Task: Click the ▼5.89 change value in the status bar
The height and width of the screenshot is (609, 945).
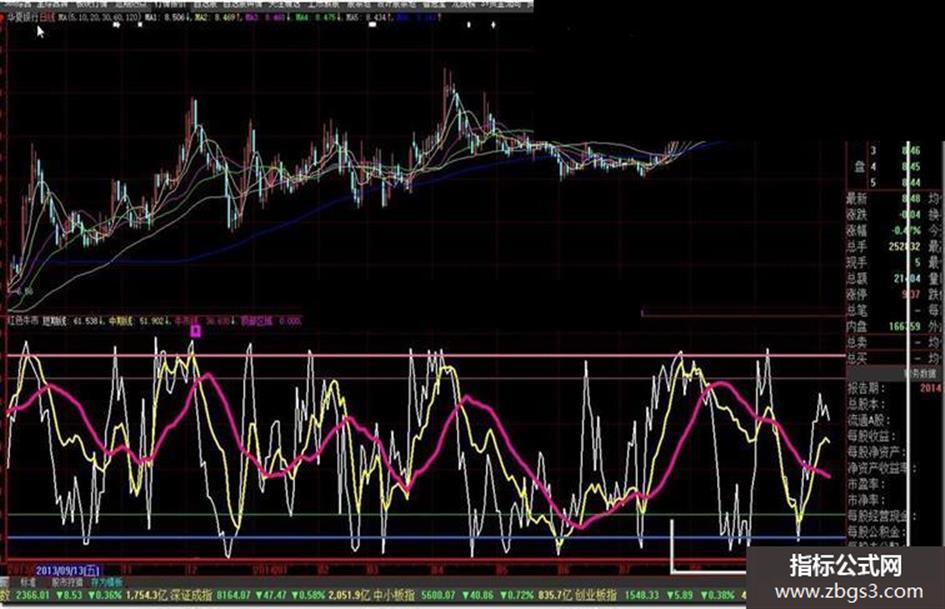Action: point(679,595)
